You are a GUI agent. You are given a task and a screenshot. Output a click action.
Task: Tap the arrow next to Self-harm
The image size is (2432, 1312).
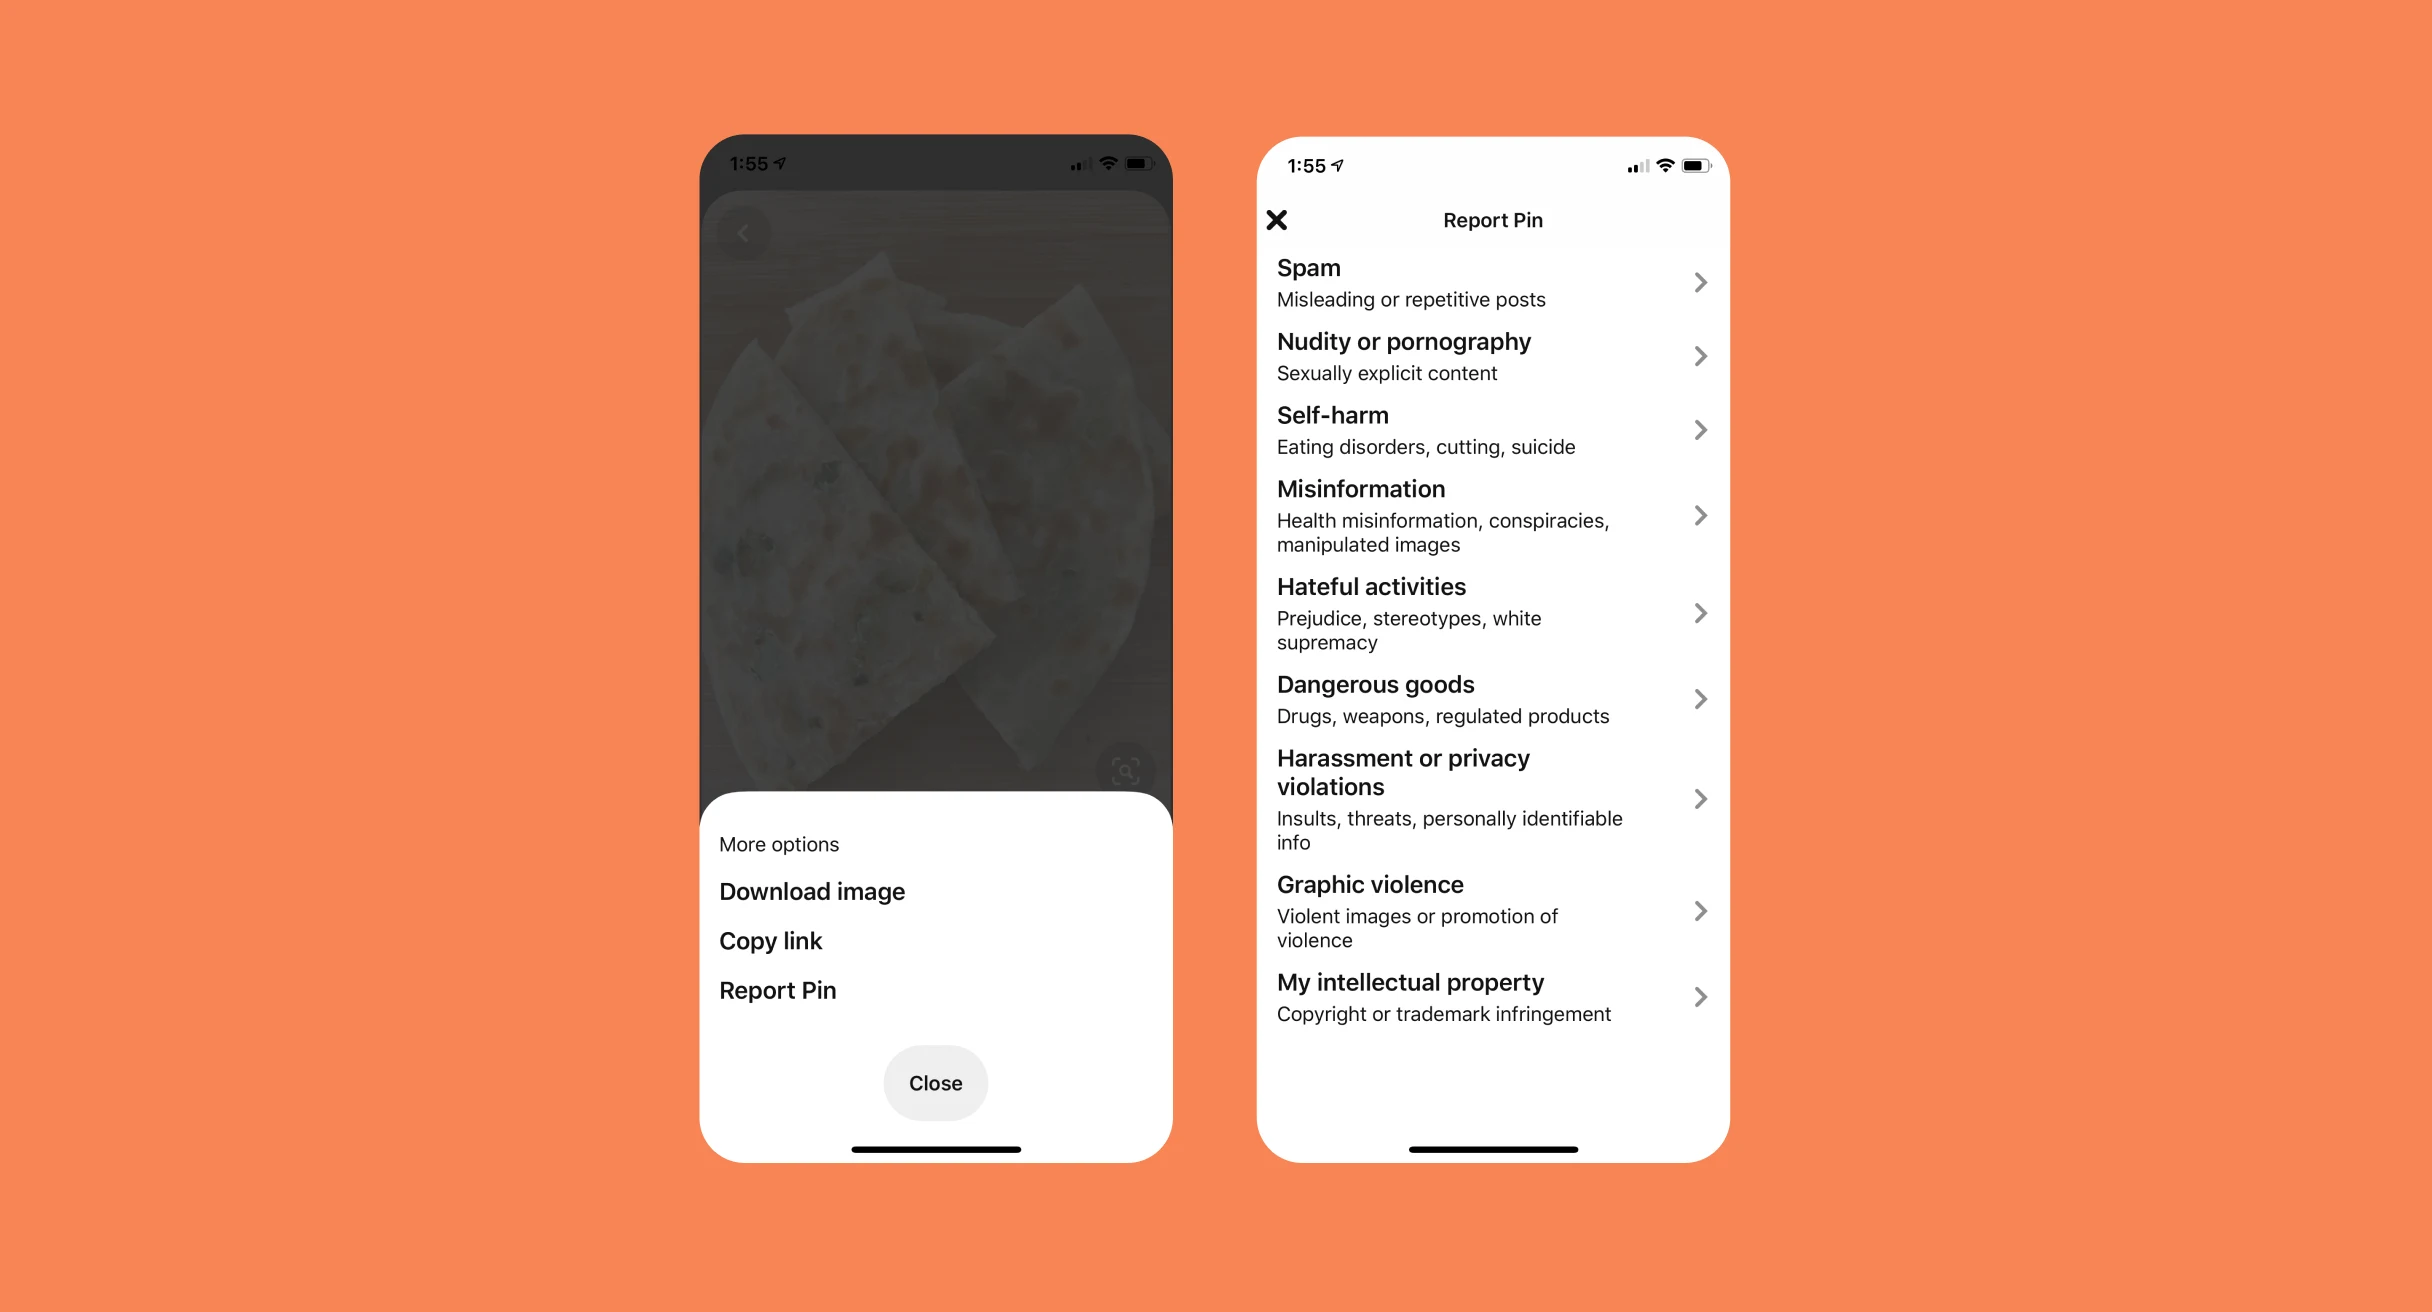click(1700, 430)
